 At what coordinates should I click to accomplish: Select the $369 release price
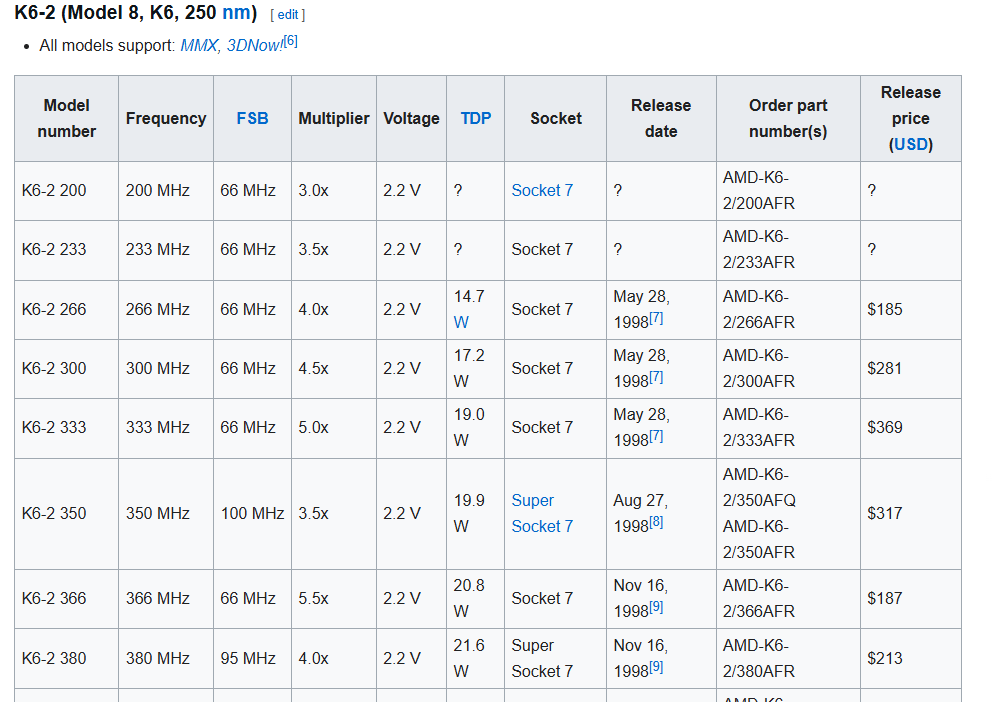point(884,427)
